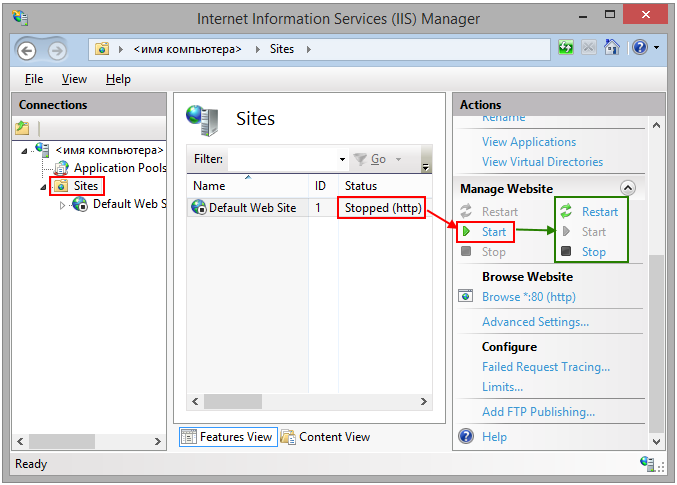This screenshot has width=677, height=485.
Task: Click the Home icon in the top toolbar
Action: pyautogui.click(x=612, y=48)
